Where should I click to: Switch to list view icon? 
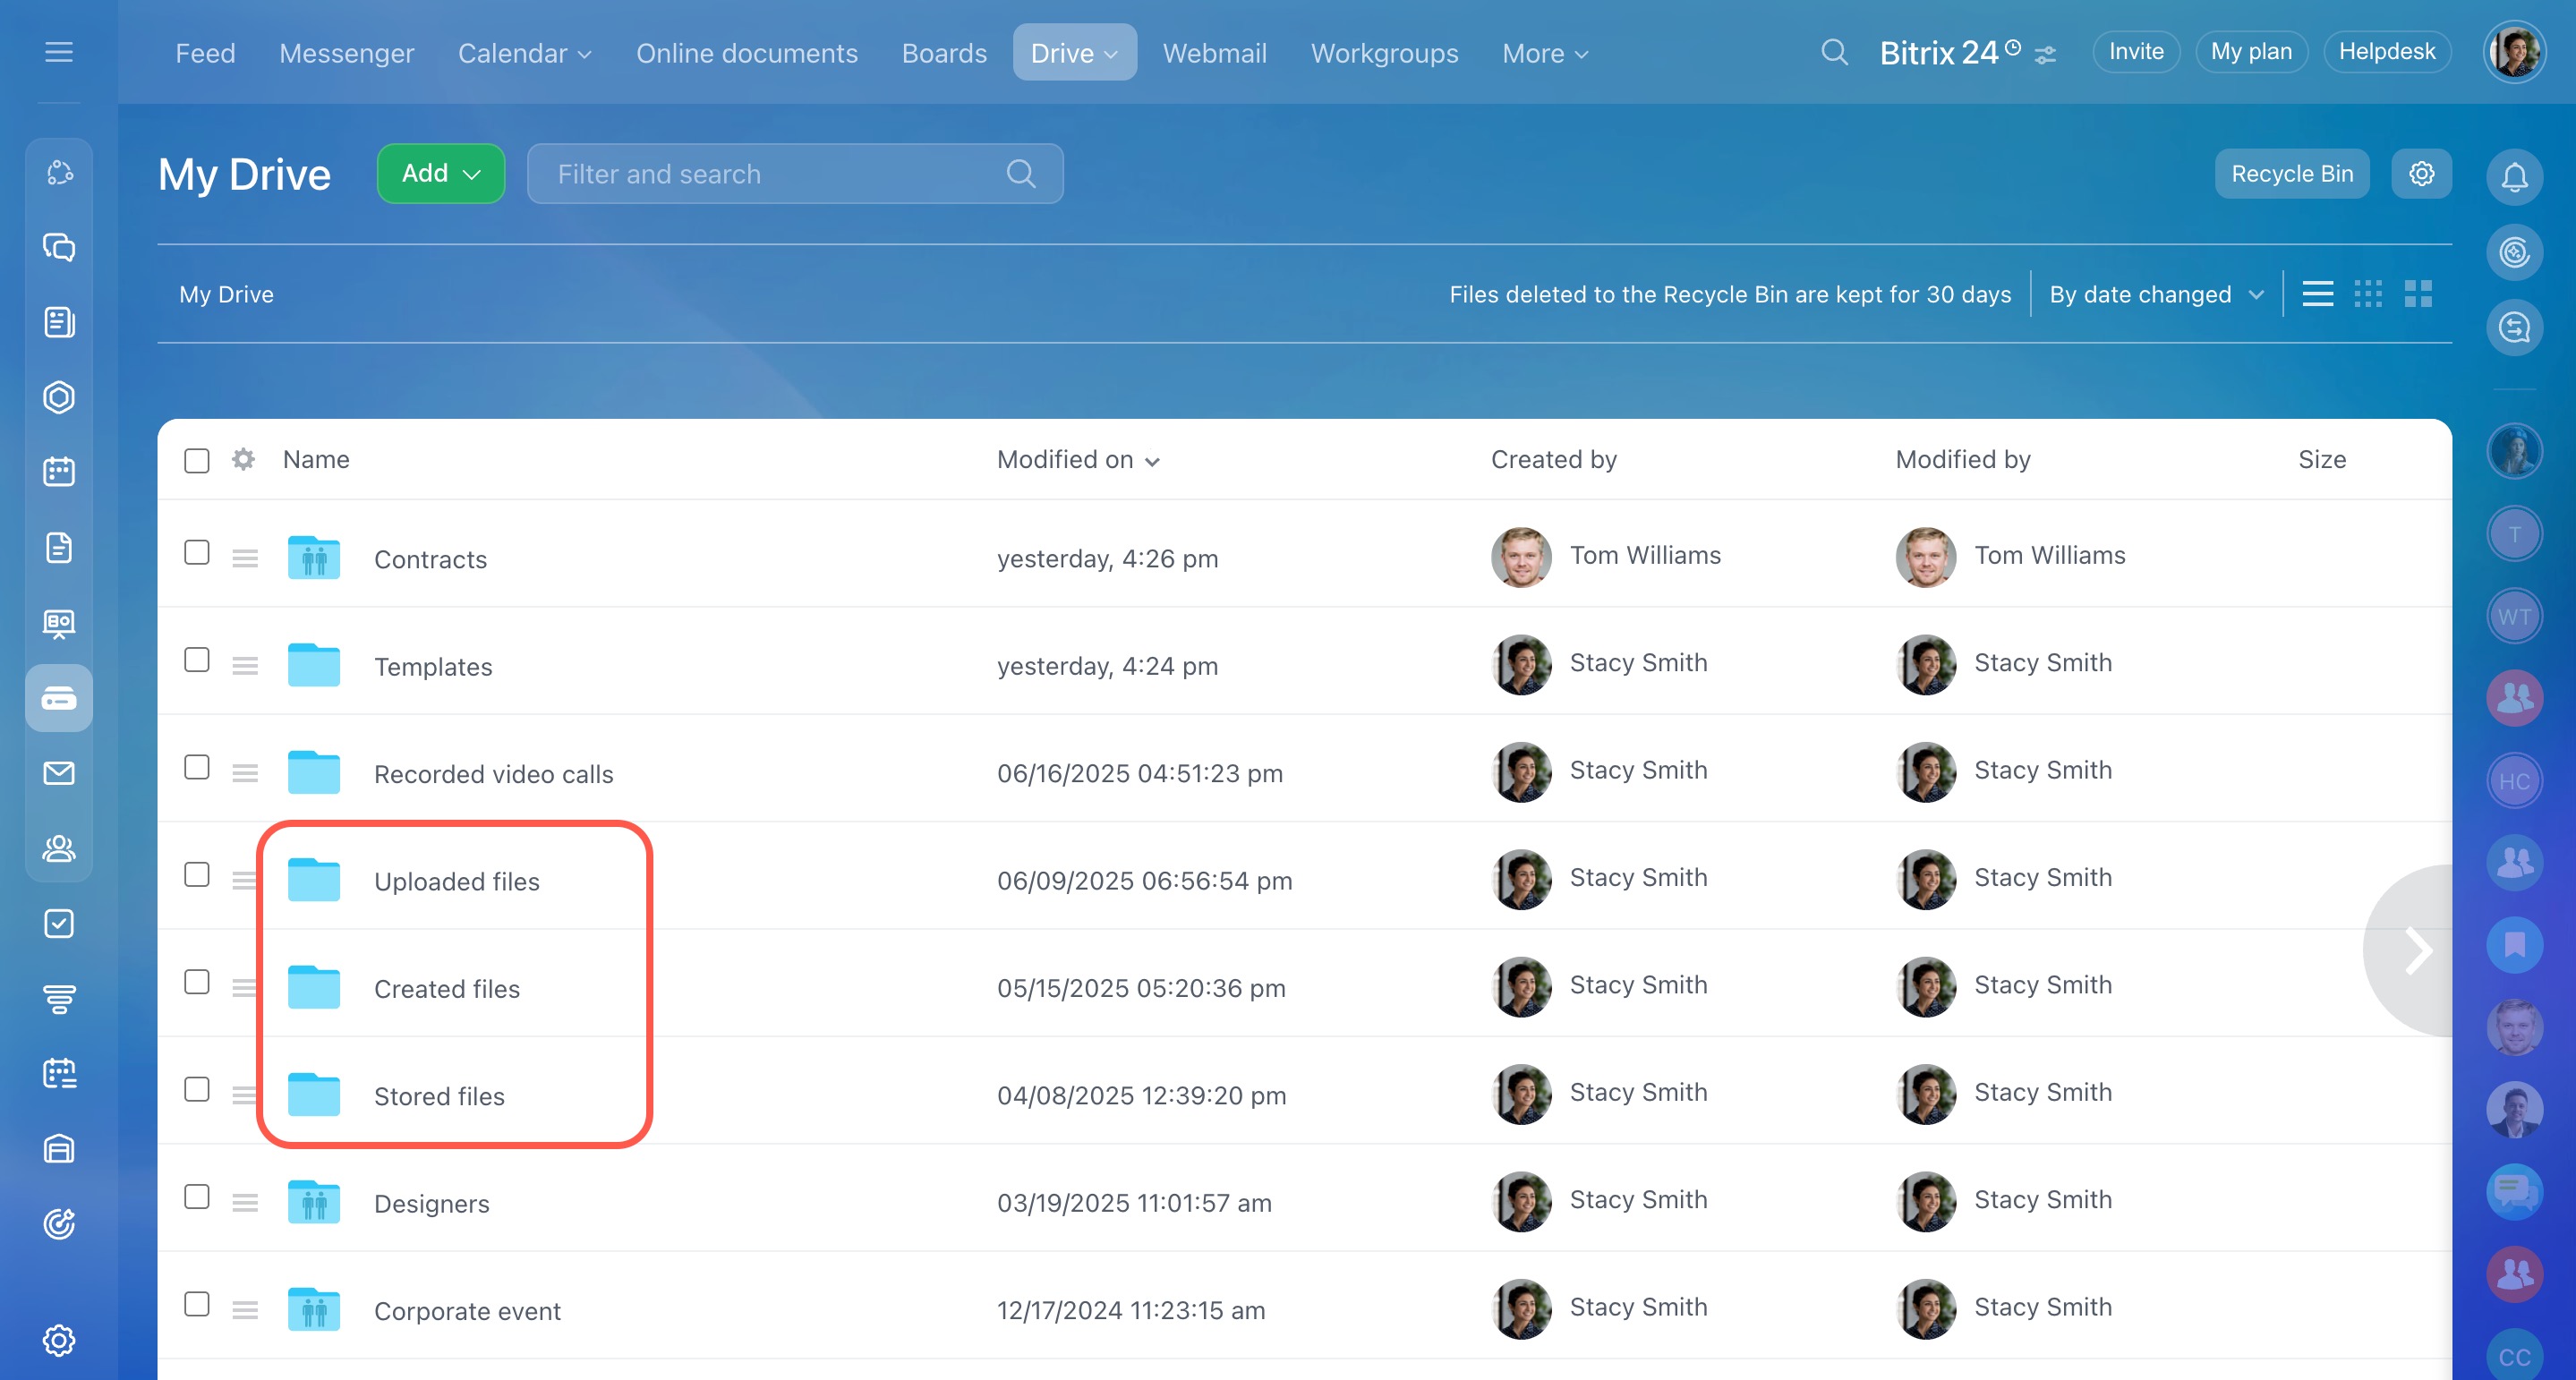point(2317,294)
